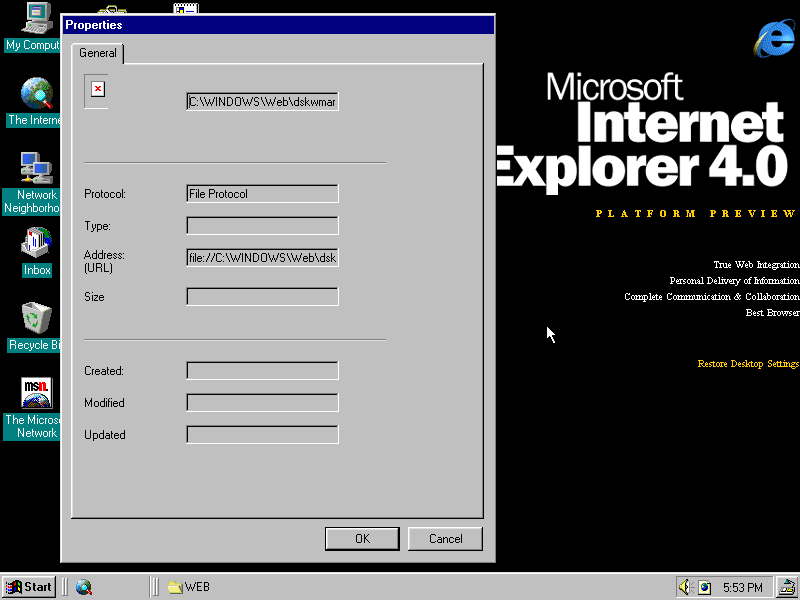This screenshot has width=800, height=600.
Task: Click the empty Updated field
Action: click(x=262, y=435)
